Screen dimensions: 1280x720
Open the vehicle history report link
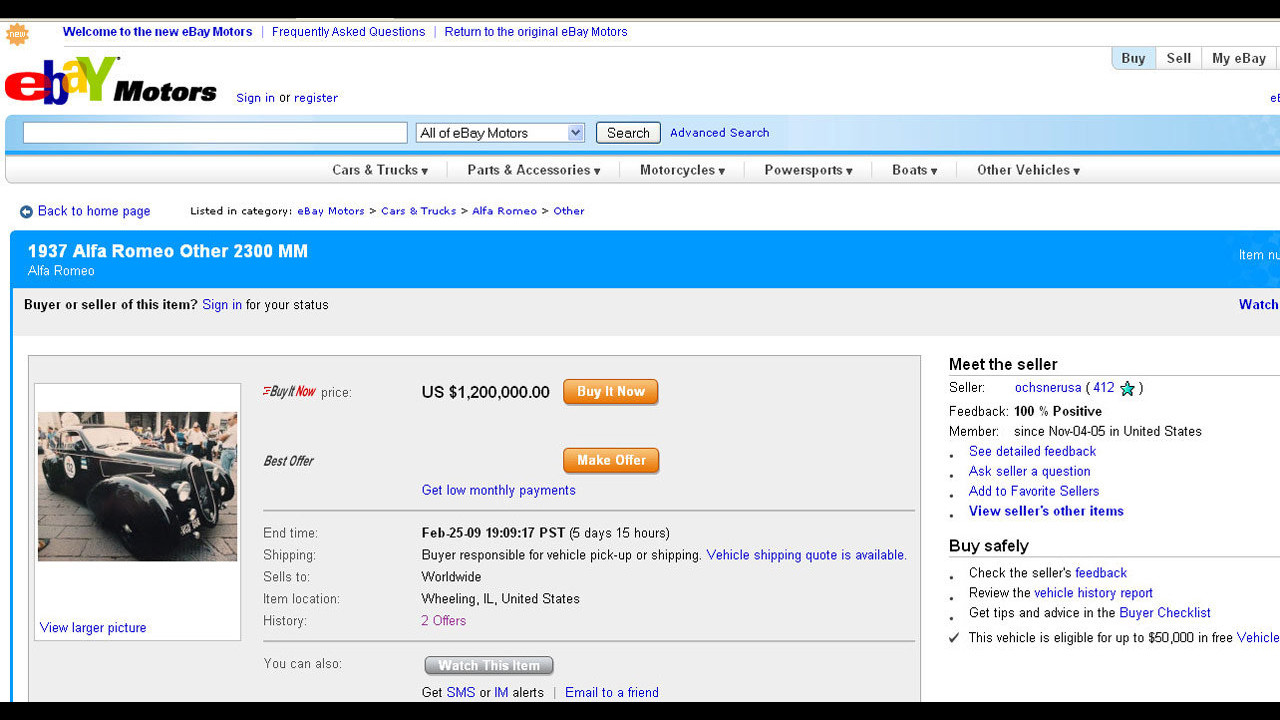[x=1093, y=593]
